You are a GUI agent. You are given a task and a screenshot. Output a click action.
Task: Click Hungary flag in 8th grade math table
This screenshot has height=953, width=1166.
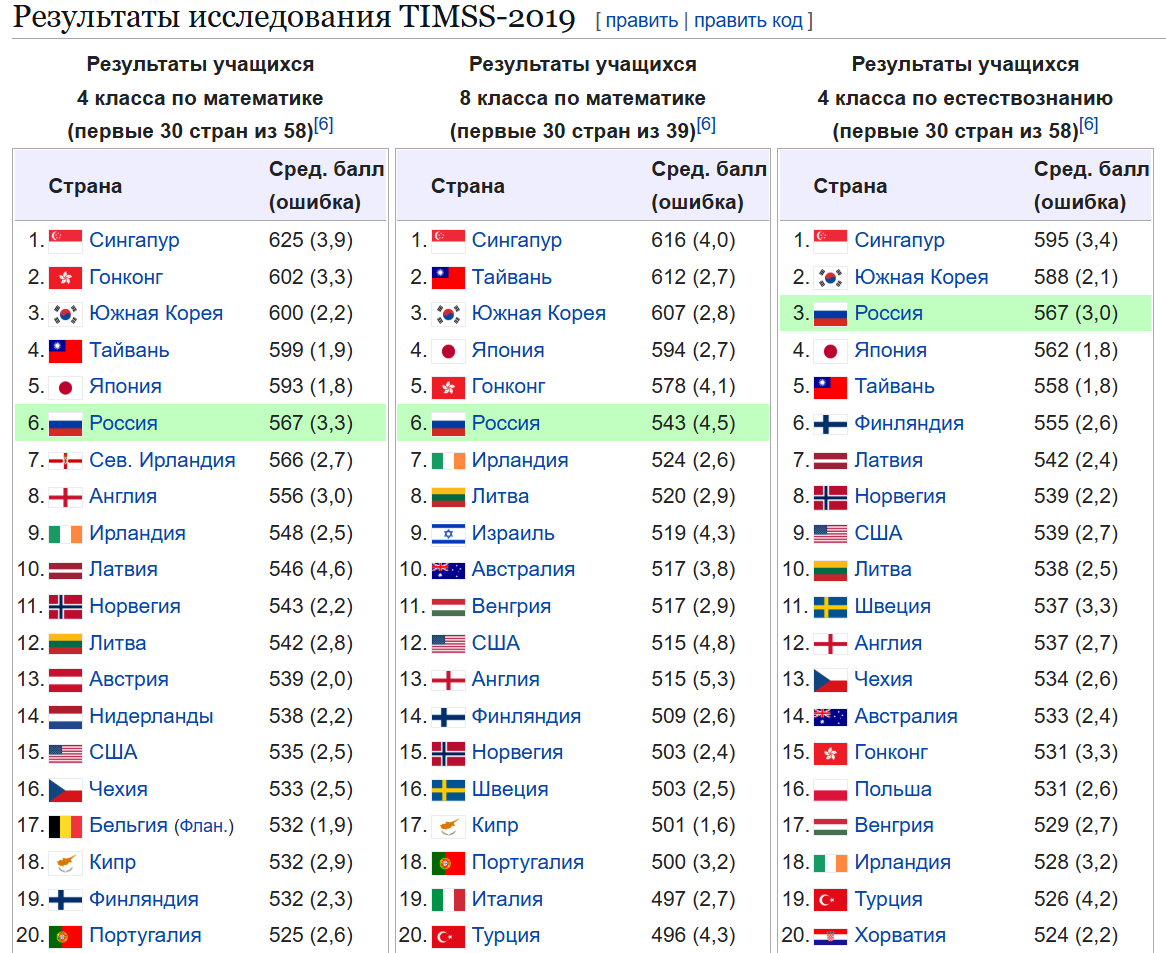point(448,607)
